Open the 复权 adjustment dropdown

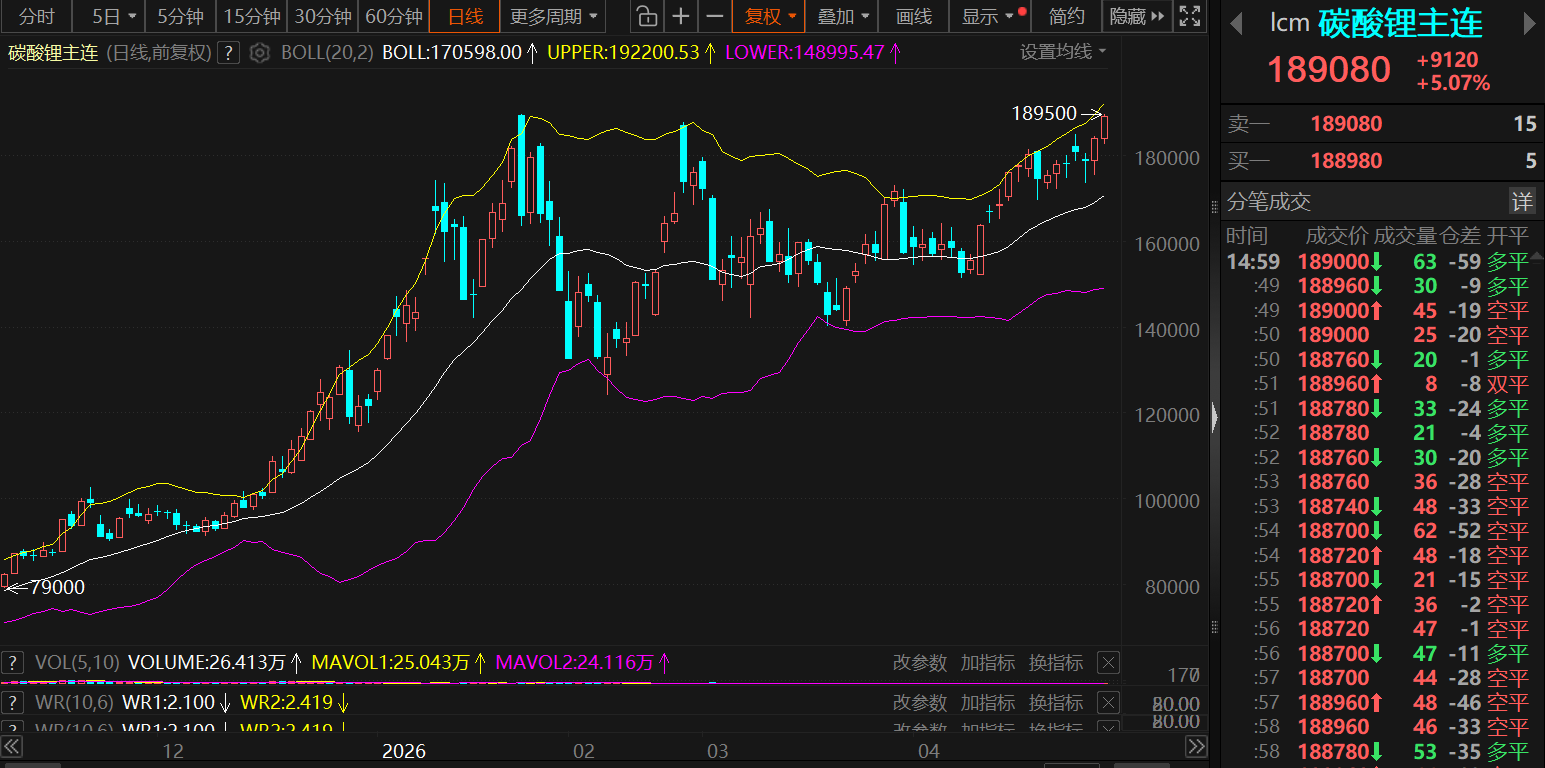[770, 16]
